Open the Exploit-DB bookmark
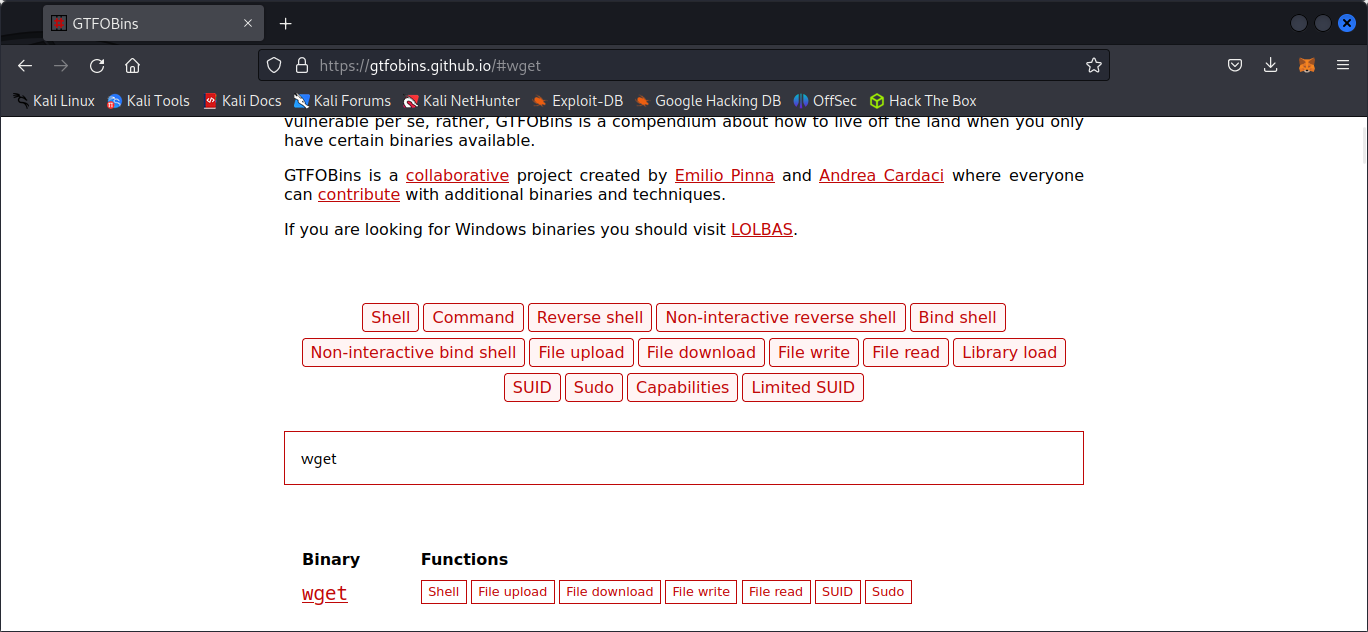1368x632 pixels. (x=577, y=101)
